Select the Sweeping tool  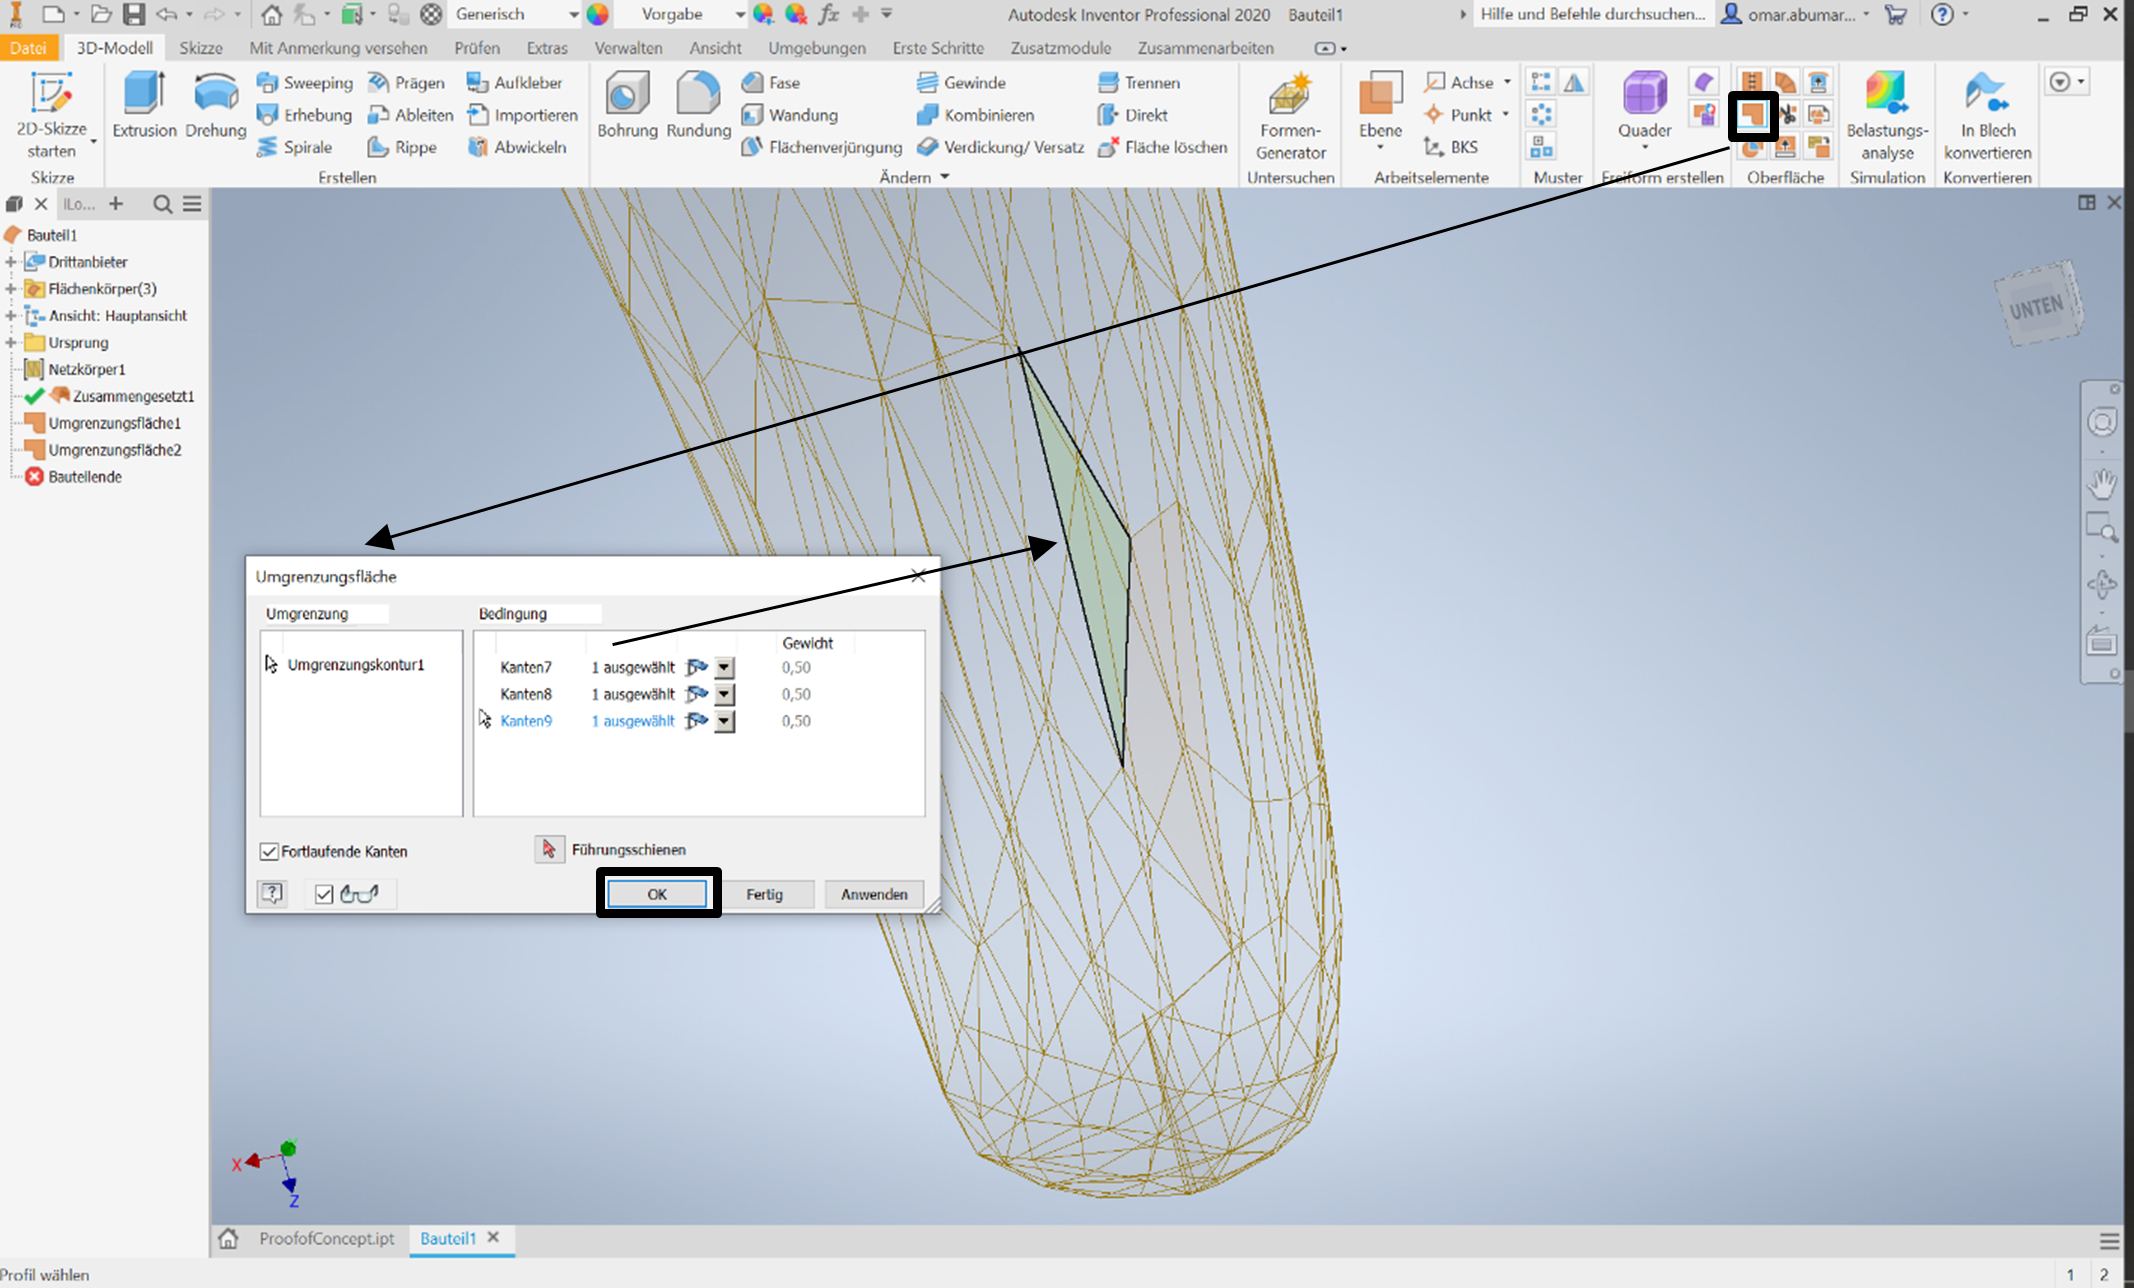coord(305,82)
